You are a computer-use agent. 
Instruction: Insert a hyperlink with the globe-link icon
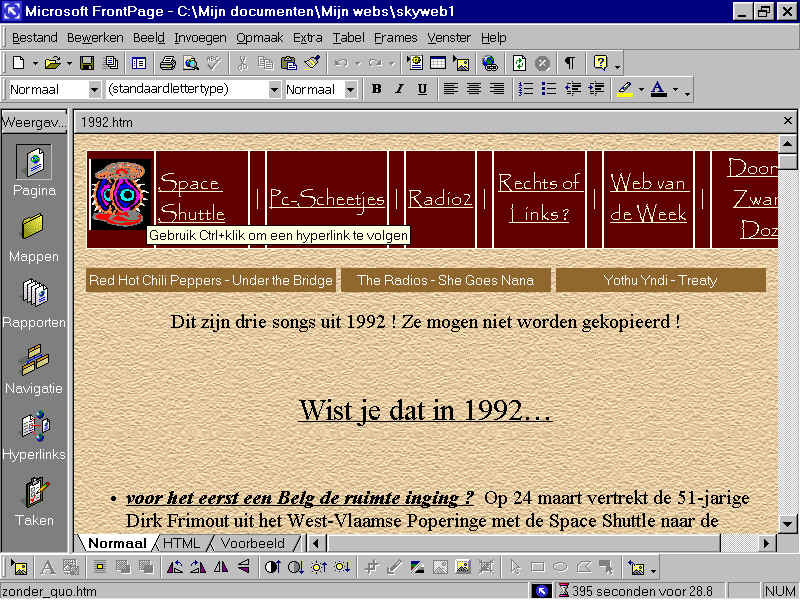tap(490, 63)
